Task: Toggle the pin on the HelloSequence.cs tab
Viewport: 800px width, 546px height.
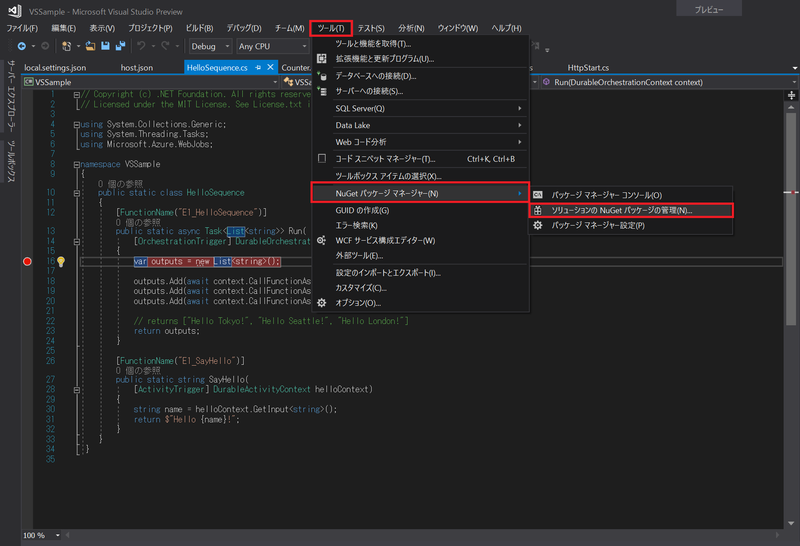Action: point(258,67)
